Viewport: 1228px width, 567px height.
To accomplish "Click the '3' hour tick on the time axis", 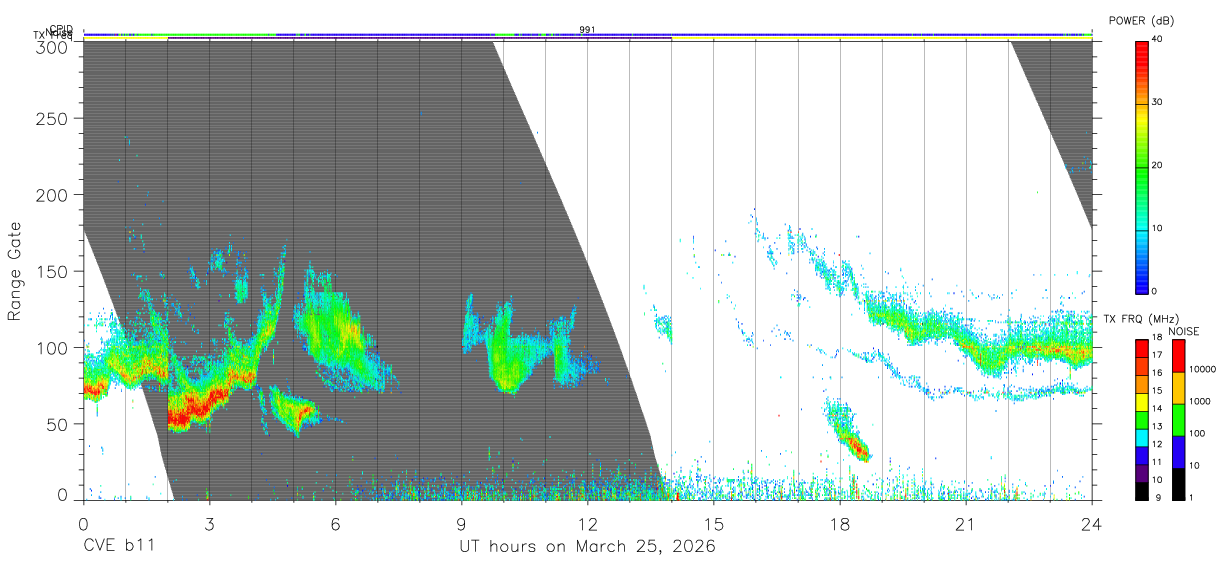I will [209, 524].
